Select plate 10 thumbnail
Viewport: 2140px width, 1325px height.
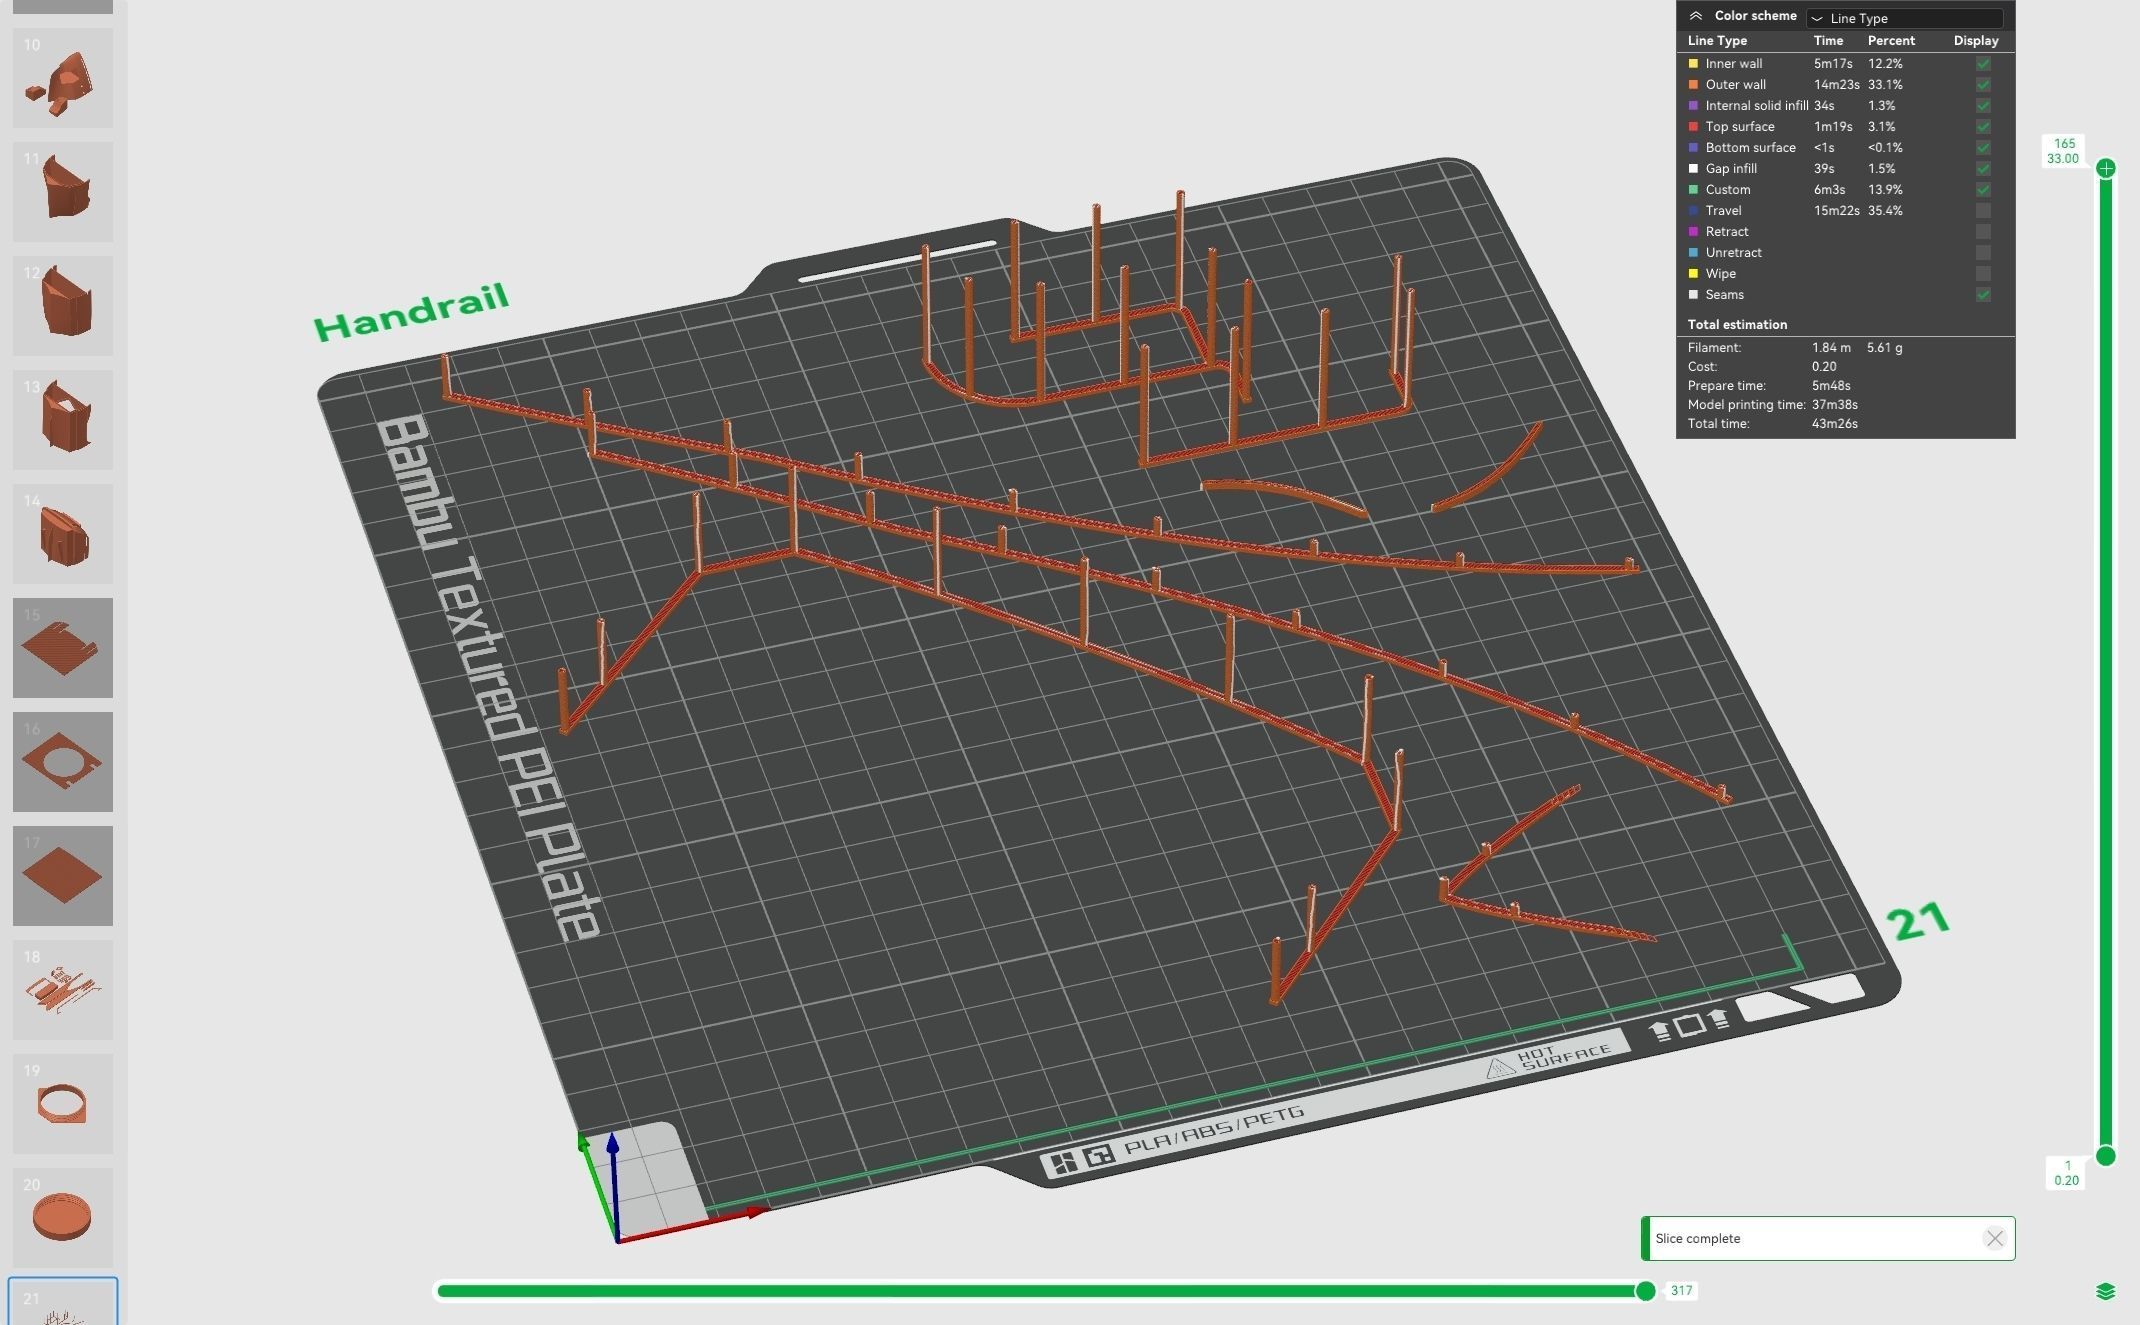coord(63,78)
